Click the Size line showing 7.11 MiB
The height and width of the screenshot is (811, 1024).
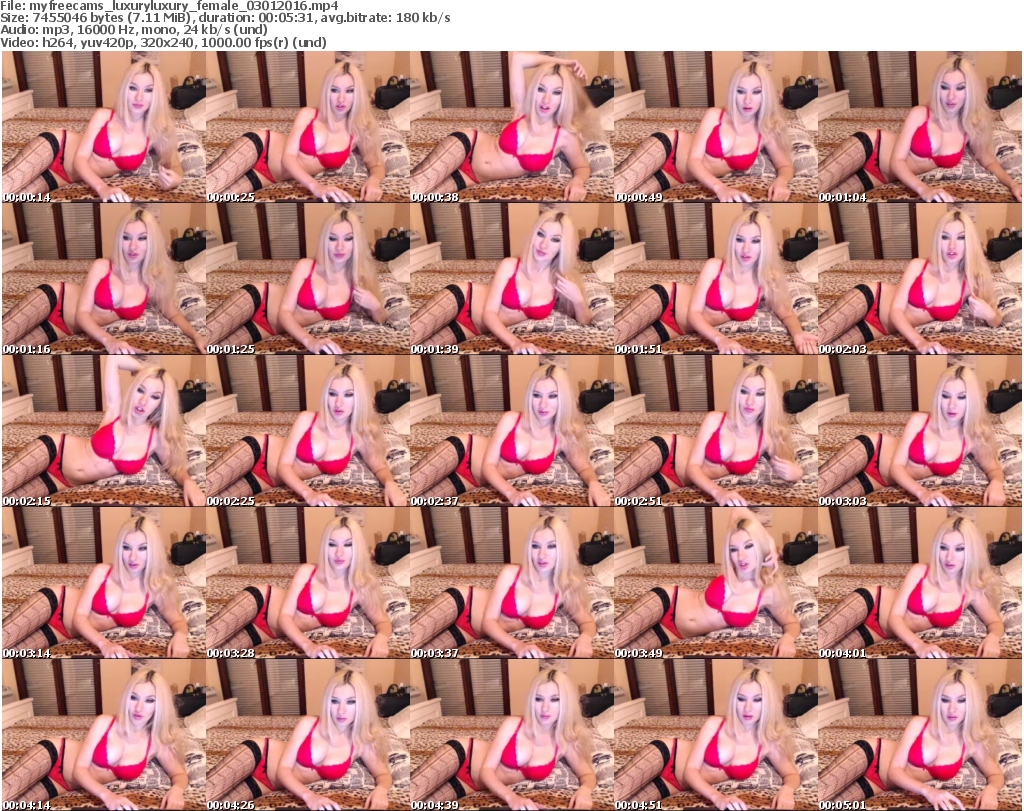point(225,18)
